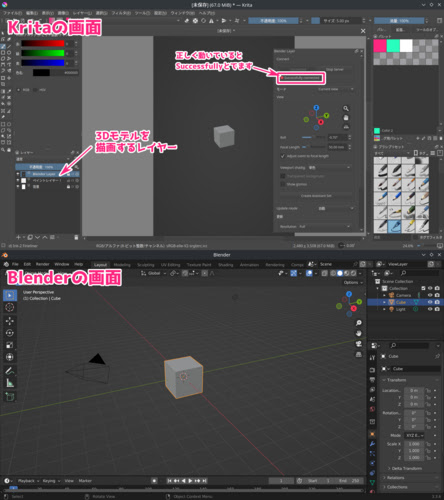Screen dimensions: 444x500
Task: Switch to Blender Modeling workspace tab
Action: pos(122,265)
